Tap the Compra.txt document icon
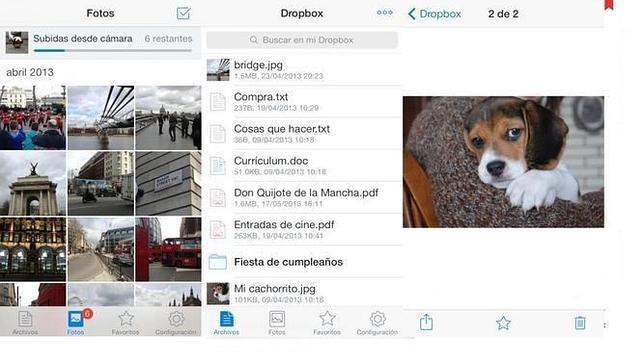644x362 pixels. [218, 102]
